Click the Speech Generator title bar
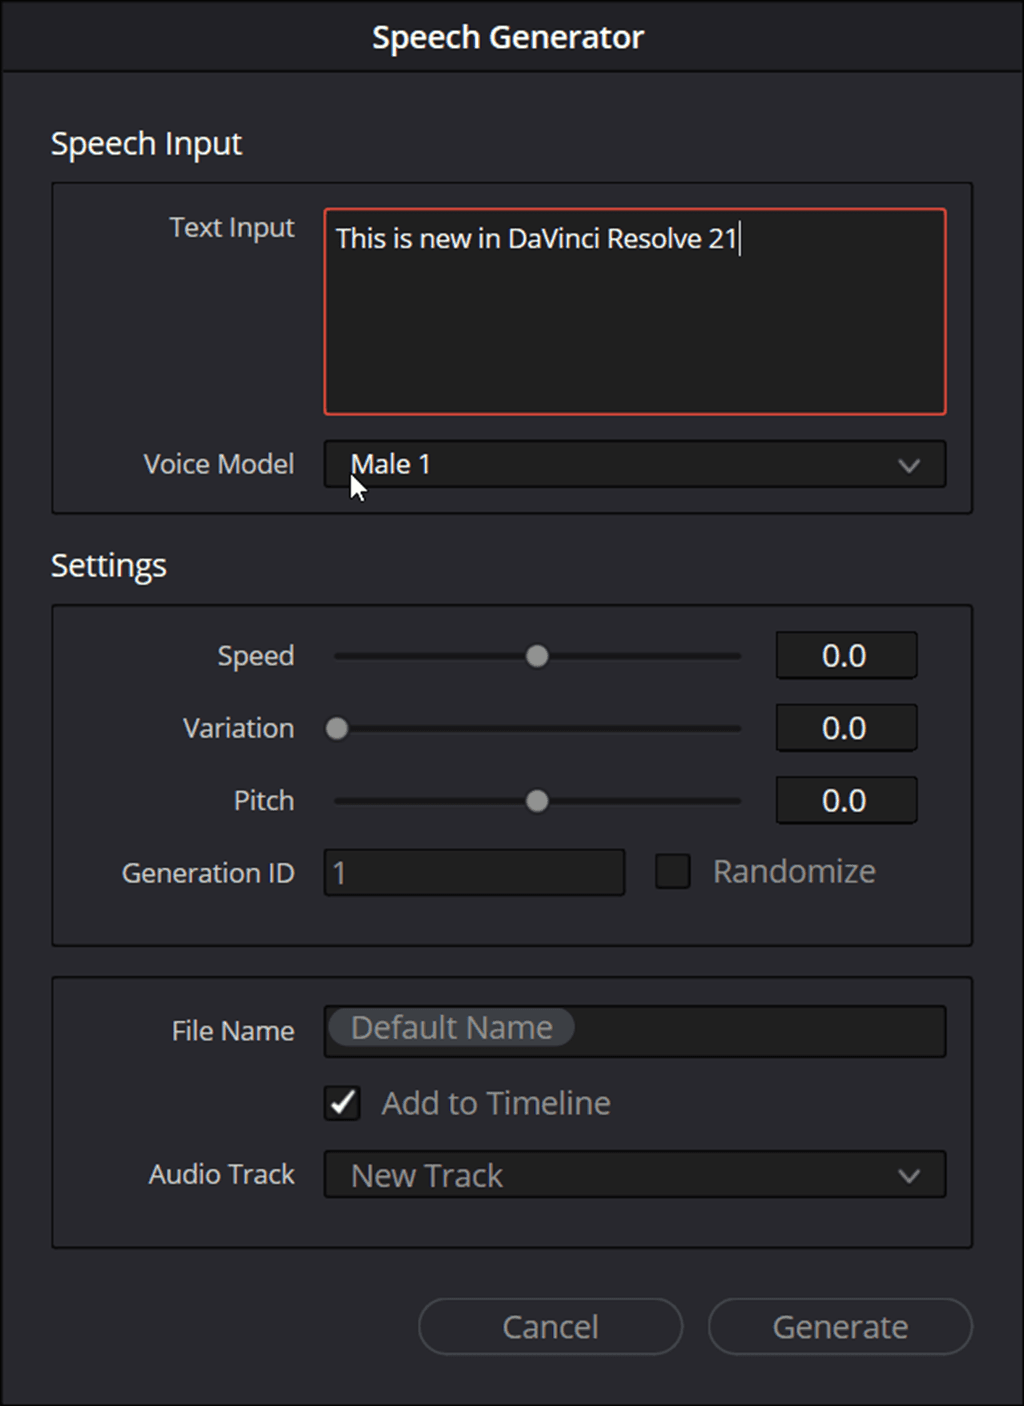 pyautogui.click(x=509, y=36)
